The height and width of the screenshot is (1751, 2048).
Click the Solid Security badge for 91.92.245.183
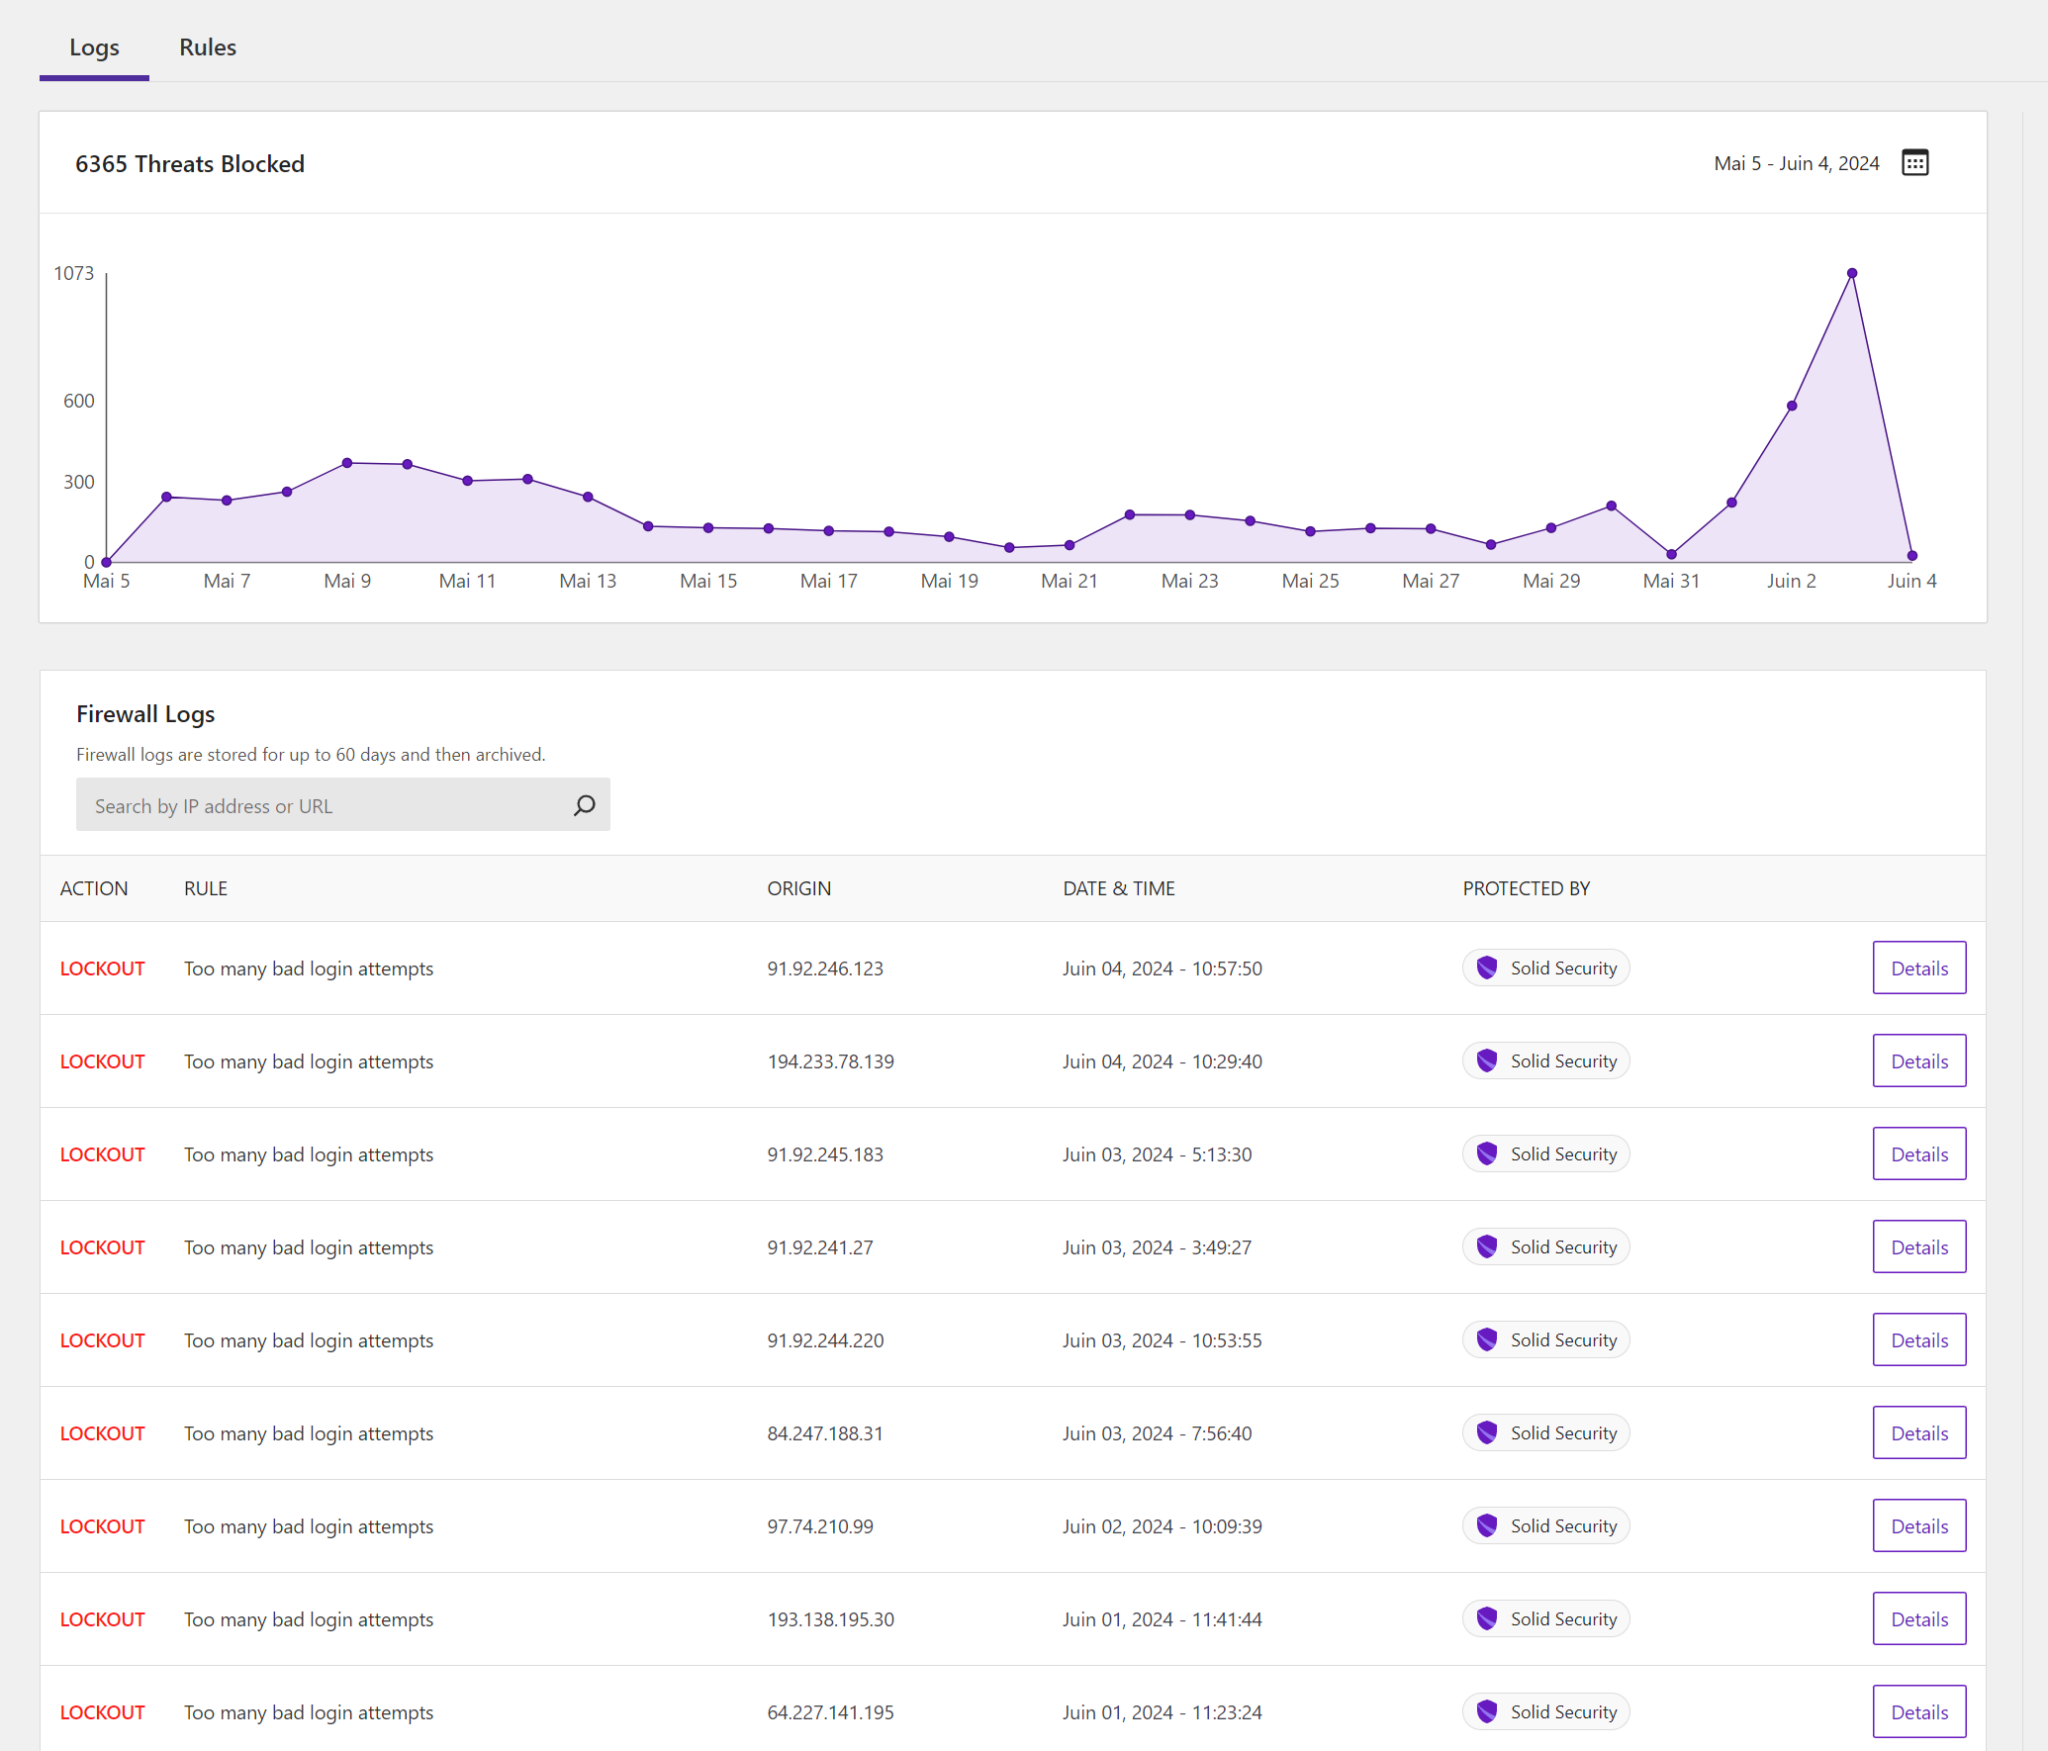coord(1546,1153)
